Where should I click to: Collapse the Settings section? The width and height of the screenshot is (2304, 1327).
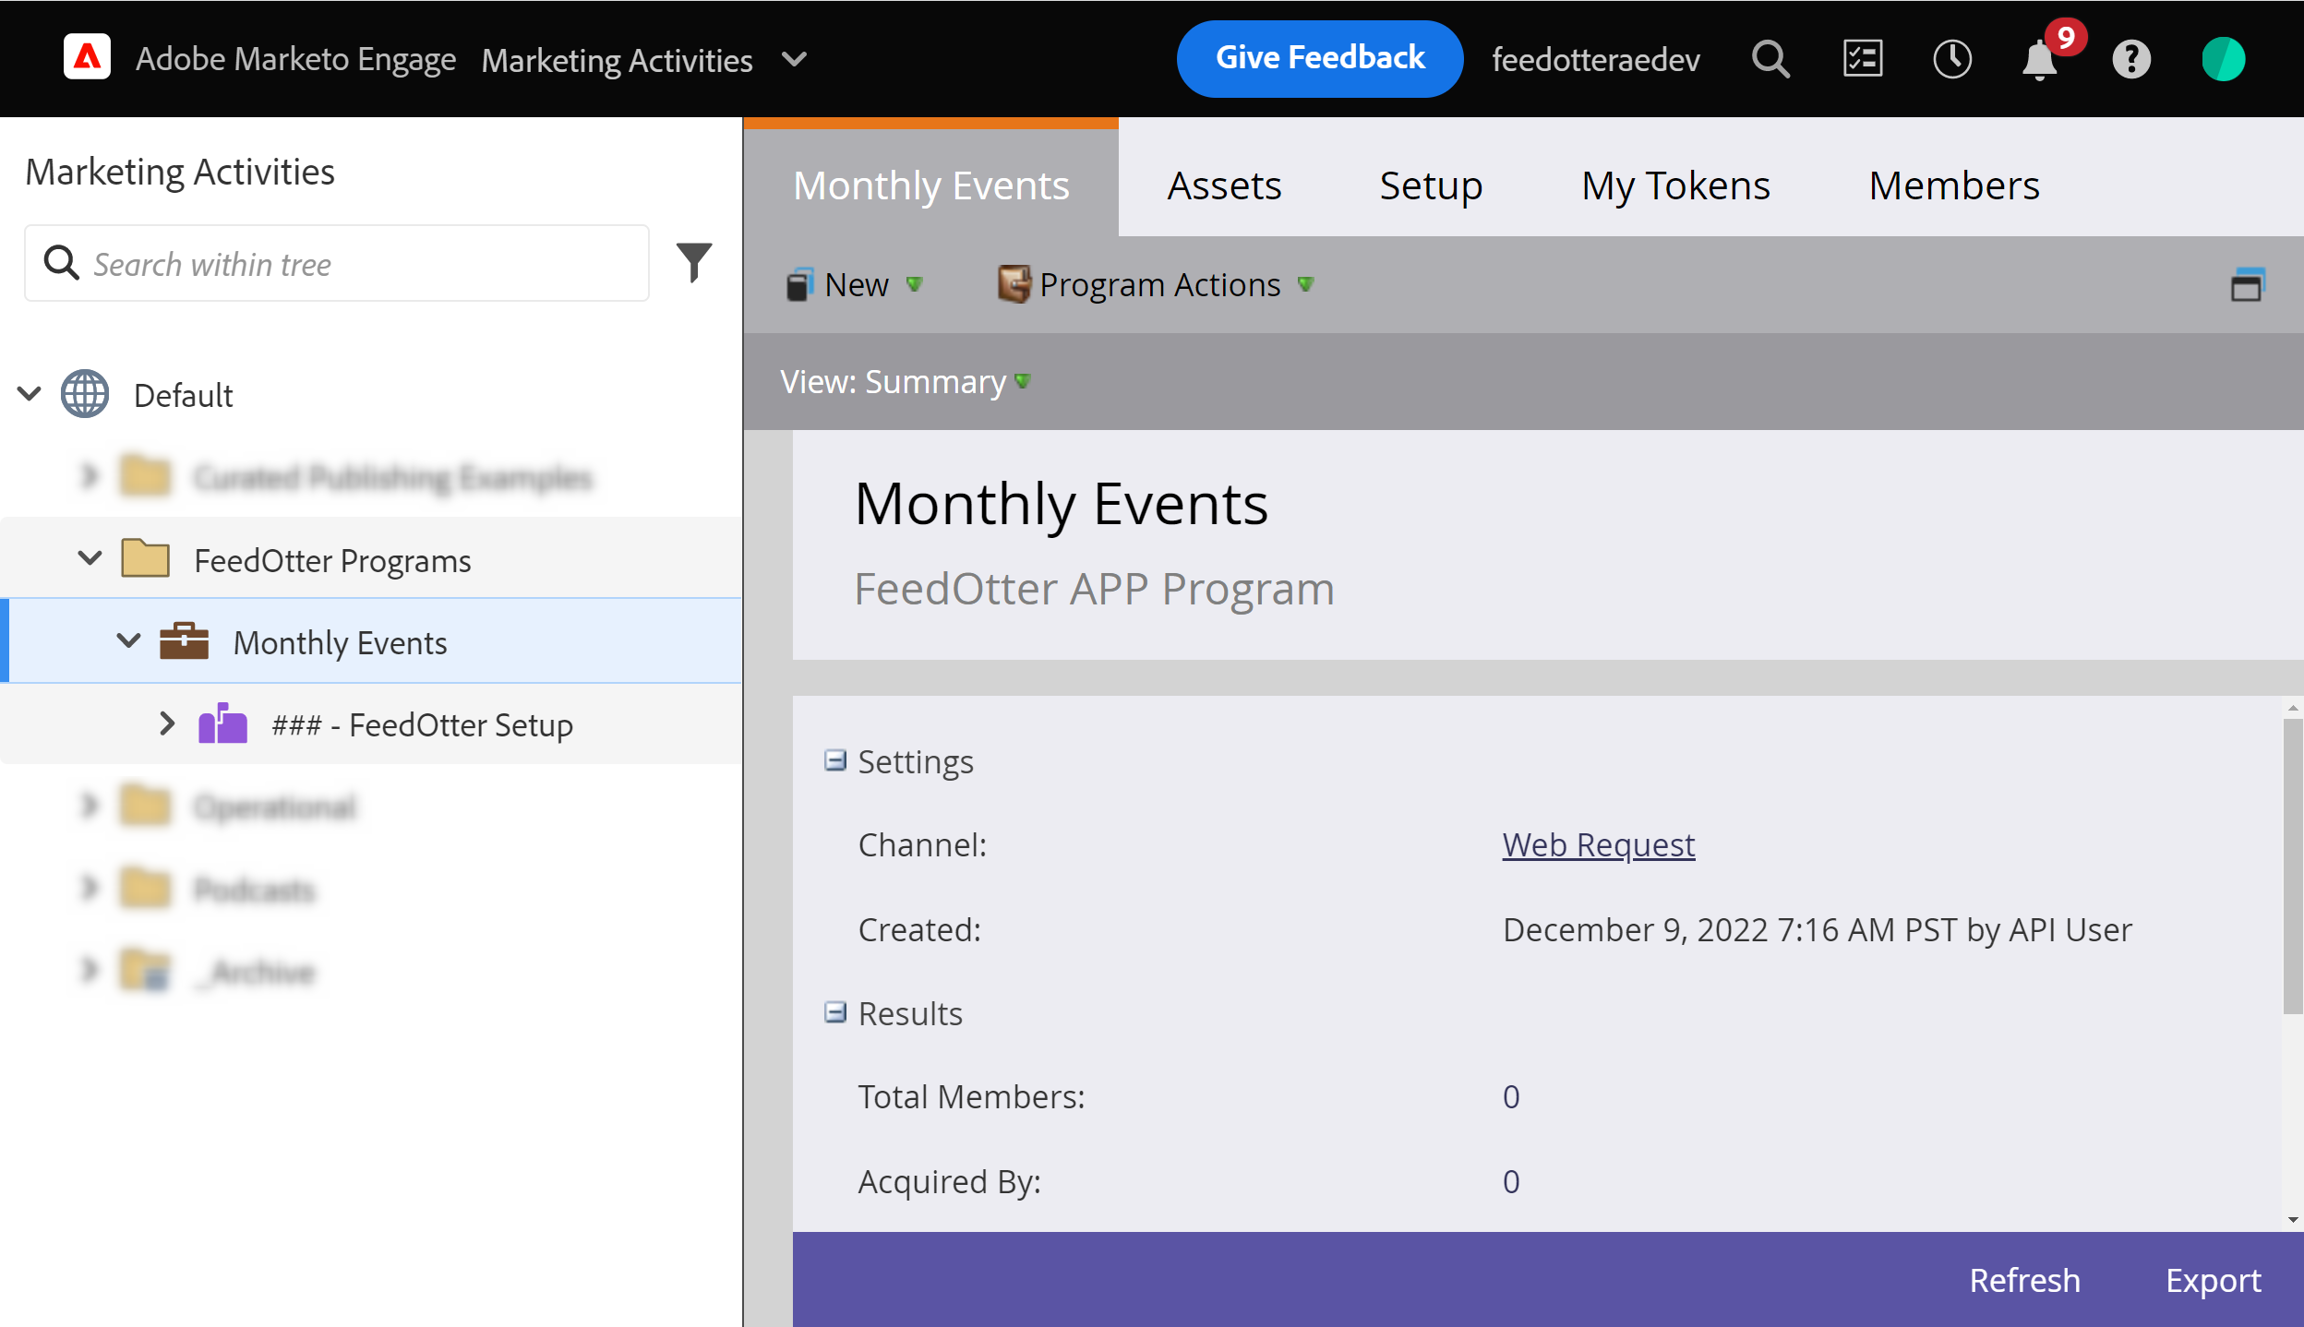pos(835,761)
